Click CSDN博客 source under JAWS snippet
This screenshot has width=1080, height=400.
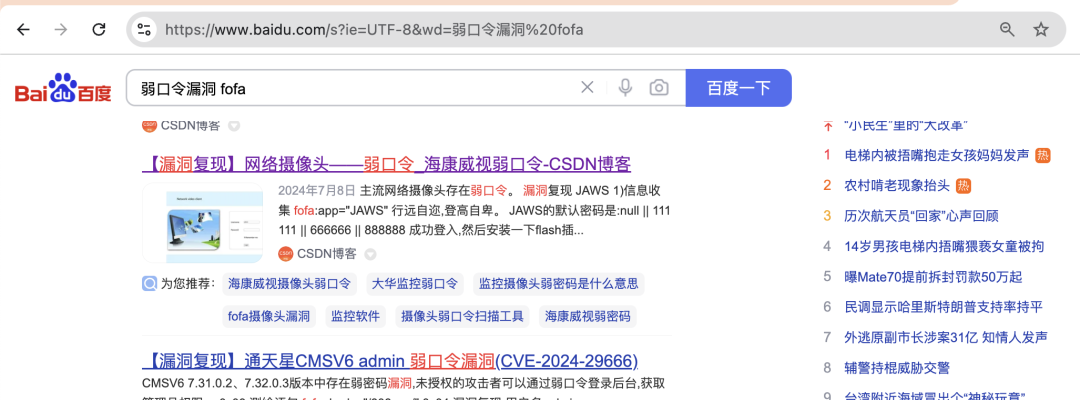click(x=327, y=254)
